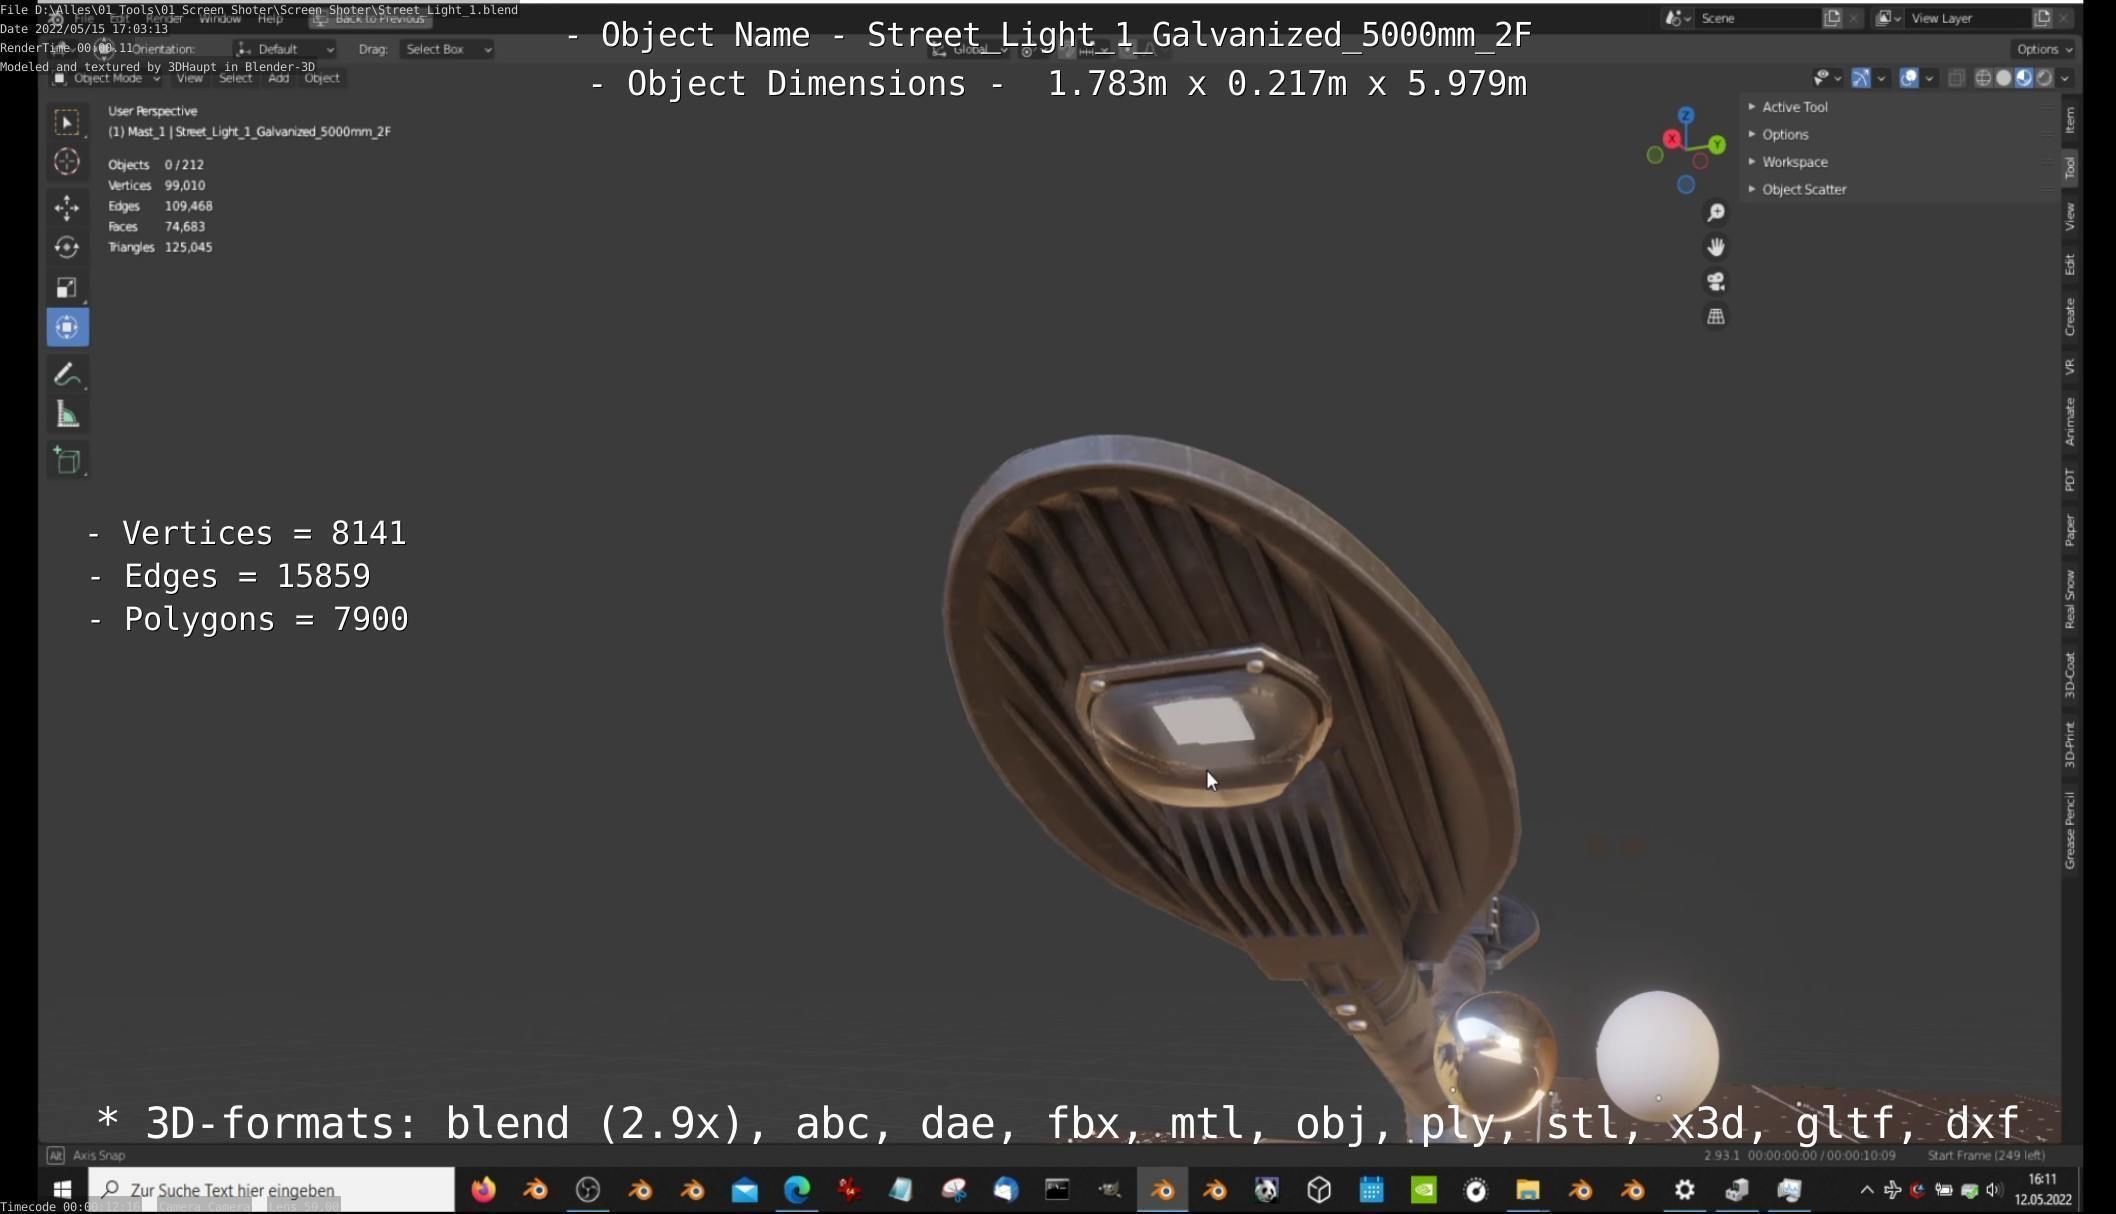This screenshot has height=1214, width=2116.
Task: Click the red X axis gizmo ball
Action: (1672, 139)
